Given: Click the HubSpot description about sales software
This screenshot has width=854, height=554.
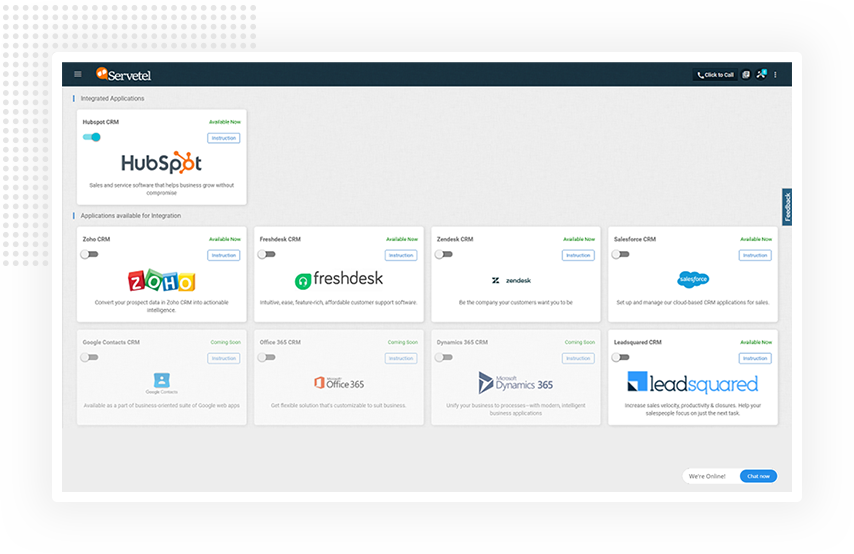Looking at the screenshot, I should point(161,189).
